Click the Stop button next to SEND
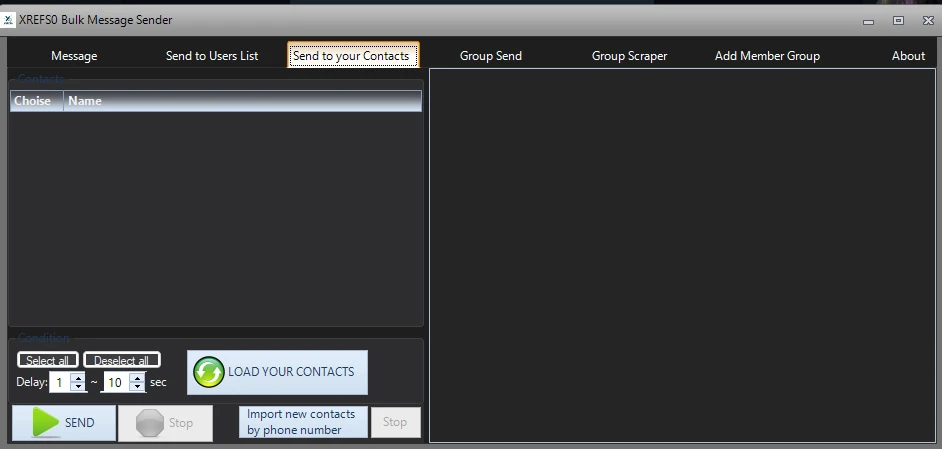Image resolution: width=942 pixels, height=449 pixels. tap(165, 423)
